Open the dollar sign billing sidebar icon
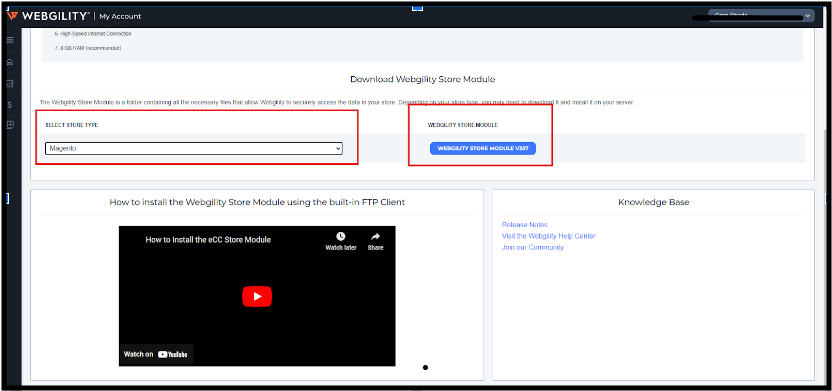This screenshot has height=391, width=832. tap(10, 105)
